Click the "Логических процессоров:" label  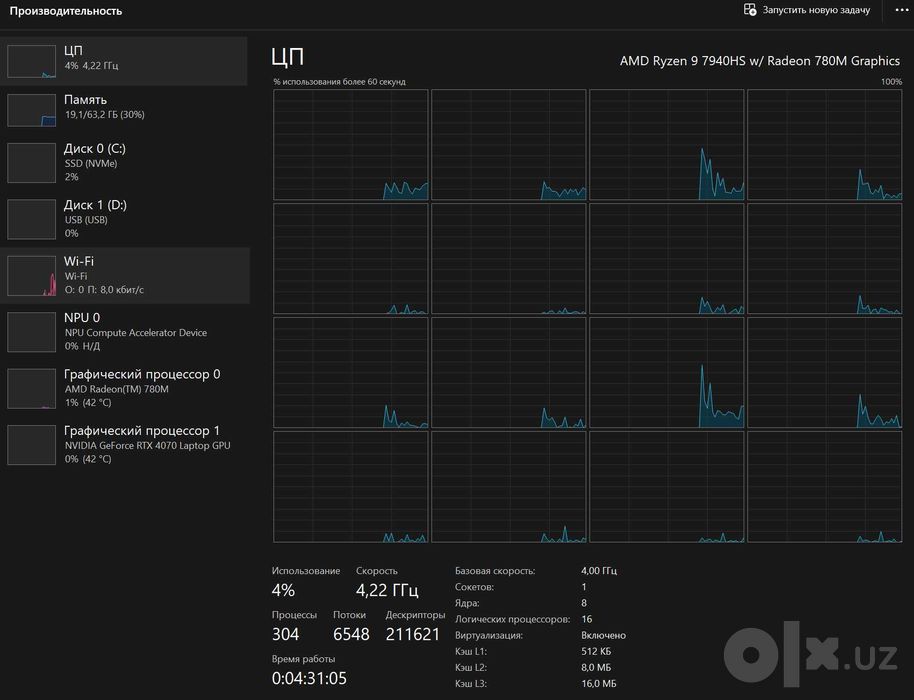(512, 619)
